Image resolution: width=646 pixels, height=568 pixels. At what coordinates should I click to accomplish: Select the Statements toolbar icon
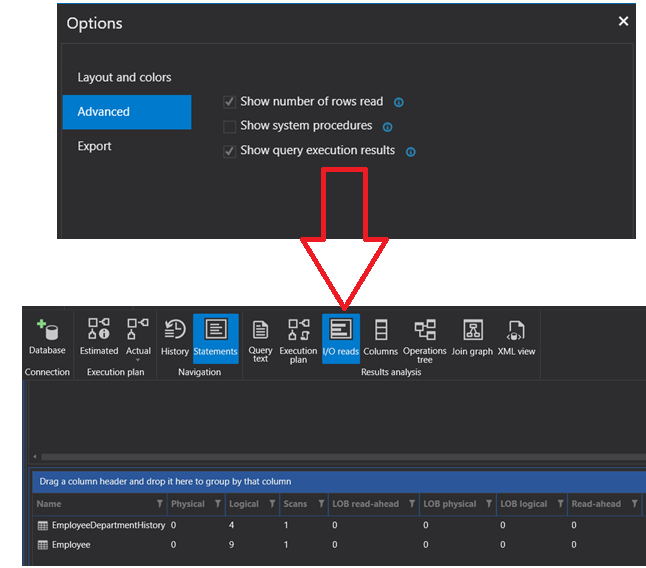click(215, 337)
